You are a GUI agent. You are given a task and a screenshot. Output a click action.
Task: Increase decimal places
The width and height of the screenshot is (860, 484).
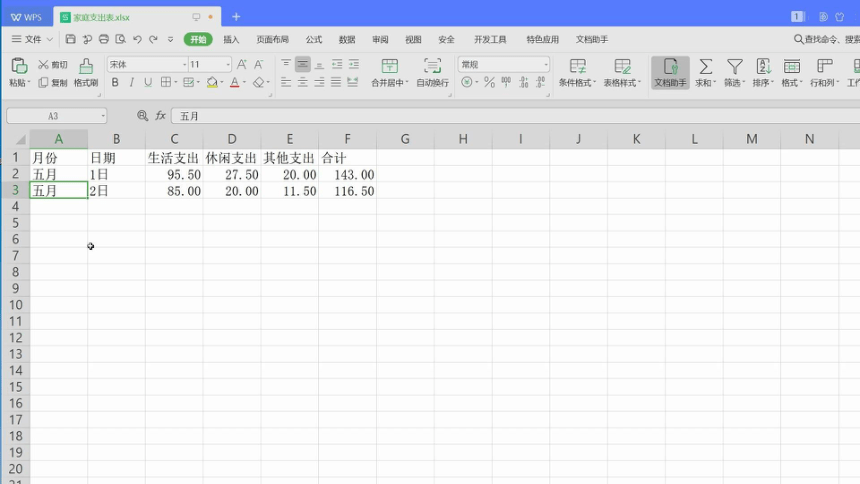(524, 82)
